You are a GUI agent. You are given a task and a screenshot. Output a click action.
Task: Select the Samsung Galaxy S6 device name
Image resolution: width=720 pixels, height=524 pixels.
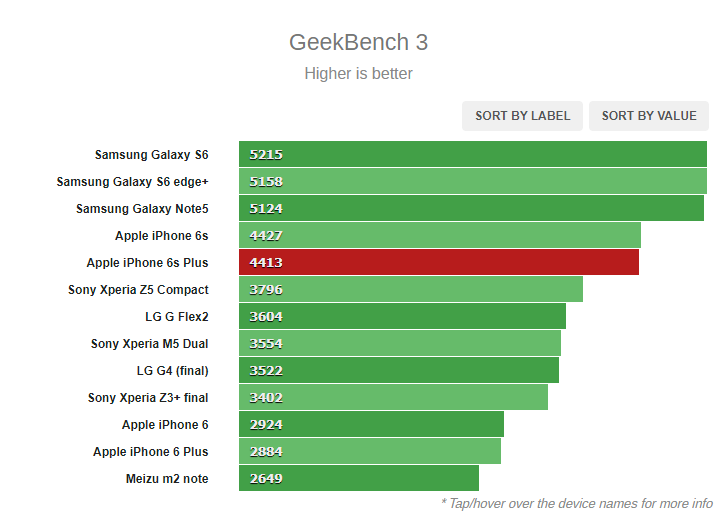152,155
